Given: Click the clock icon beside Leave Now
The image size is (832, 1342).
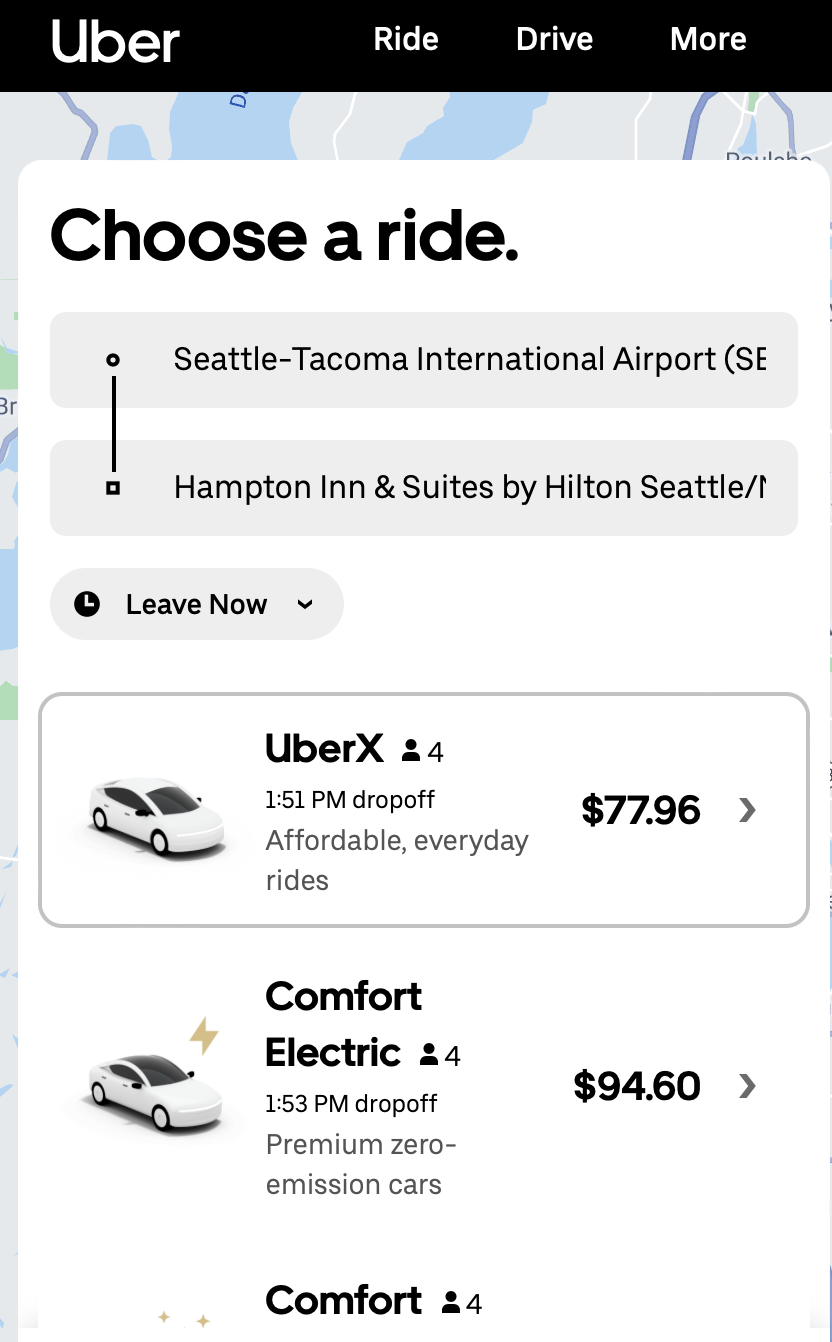Looking at the screenshot, I should click(x=87, y=604).
